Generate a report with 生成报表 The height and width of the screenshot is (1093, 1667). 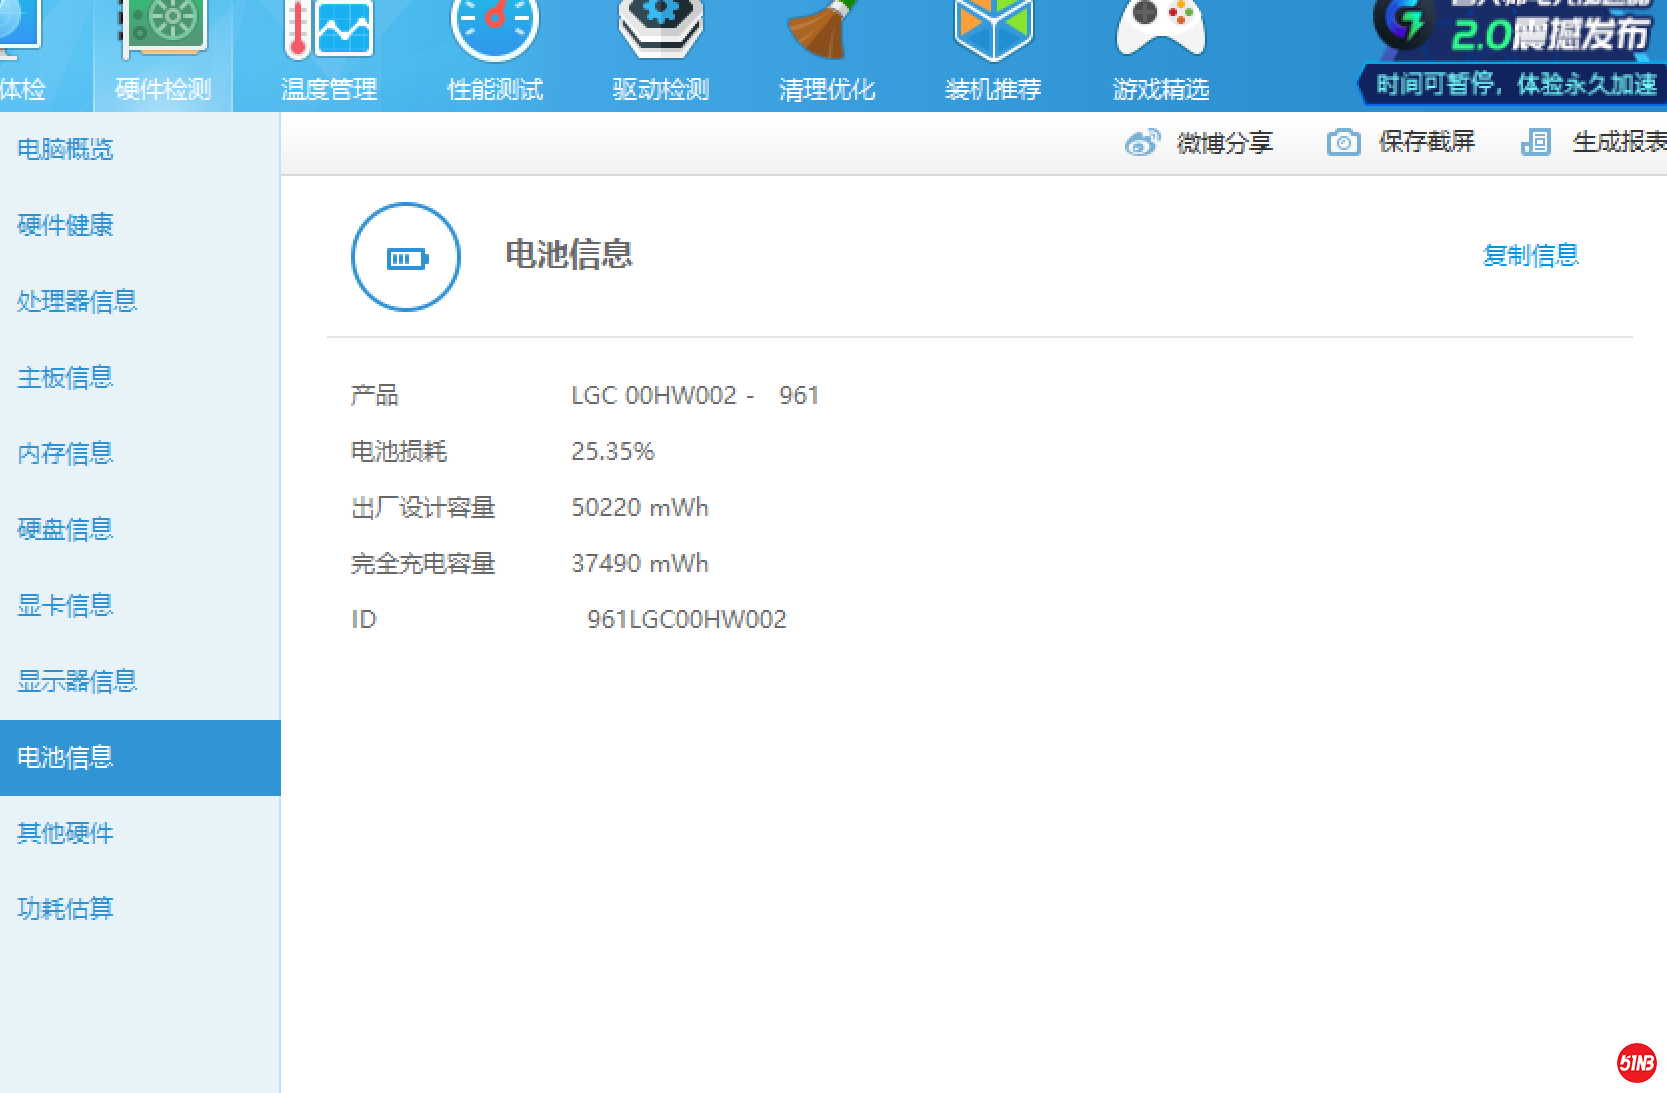click(1593, 143)
